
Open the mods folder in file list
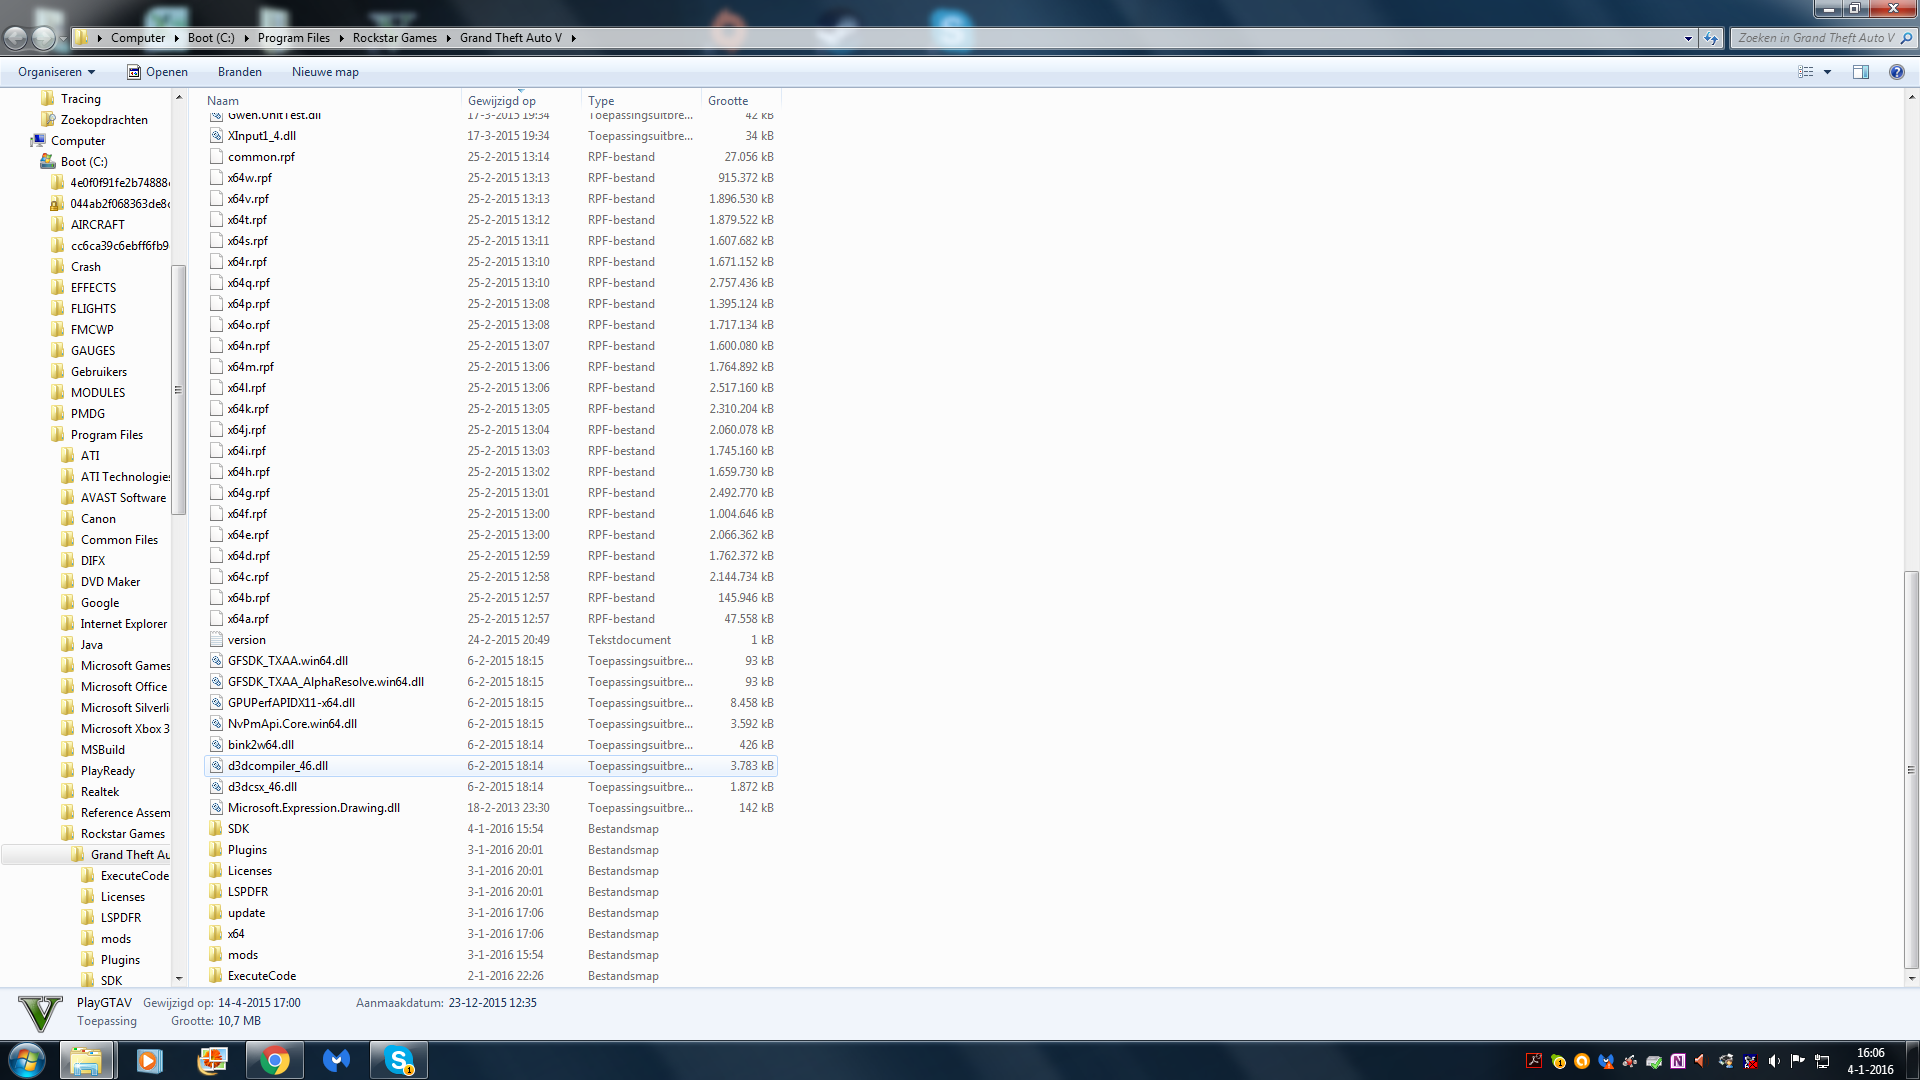coord(243,955)
